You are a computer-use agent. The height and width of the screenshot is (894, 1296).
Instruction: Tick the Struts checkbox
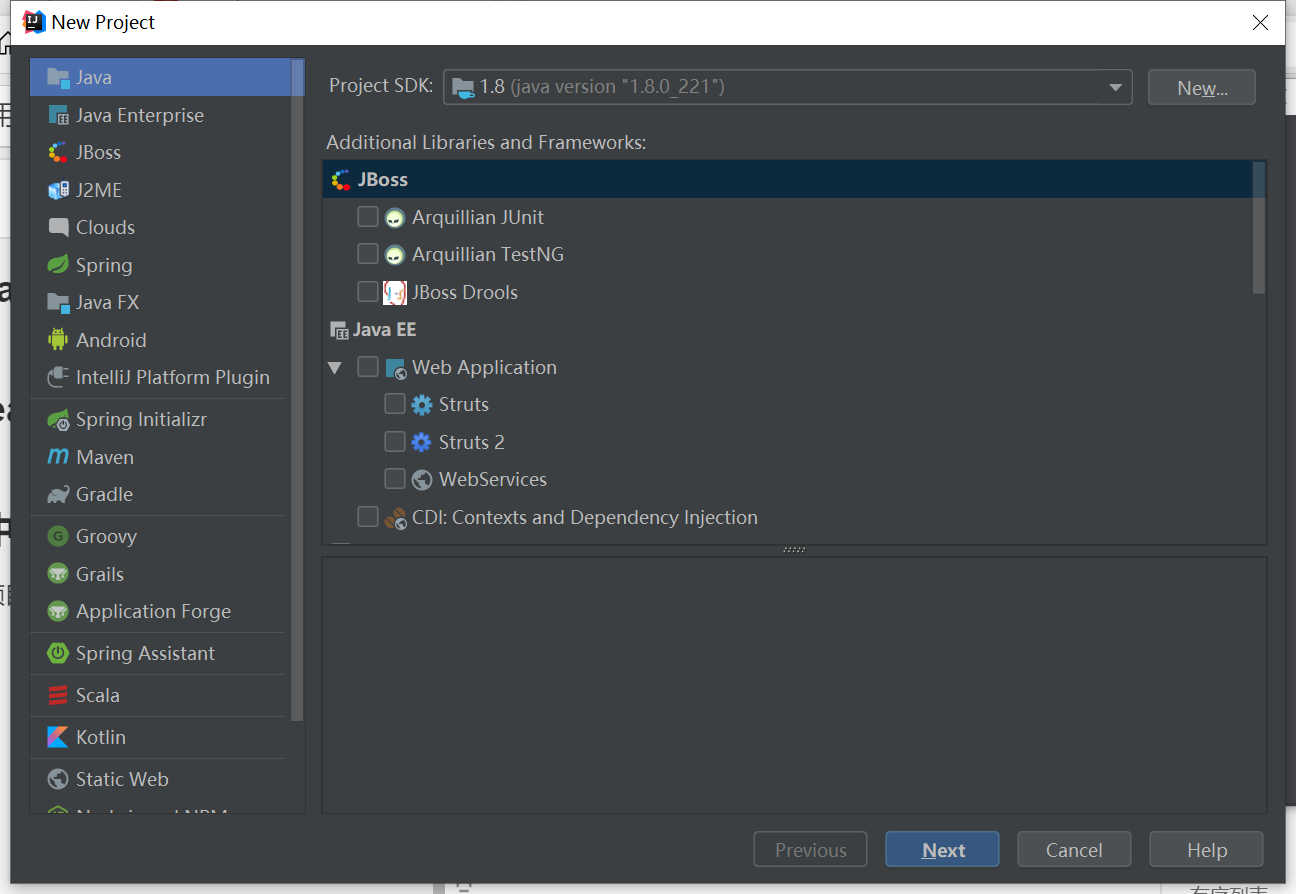coord(395,404)
